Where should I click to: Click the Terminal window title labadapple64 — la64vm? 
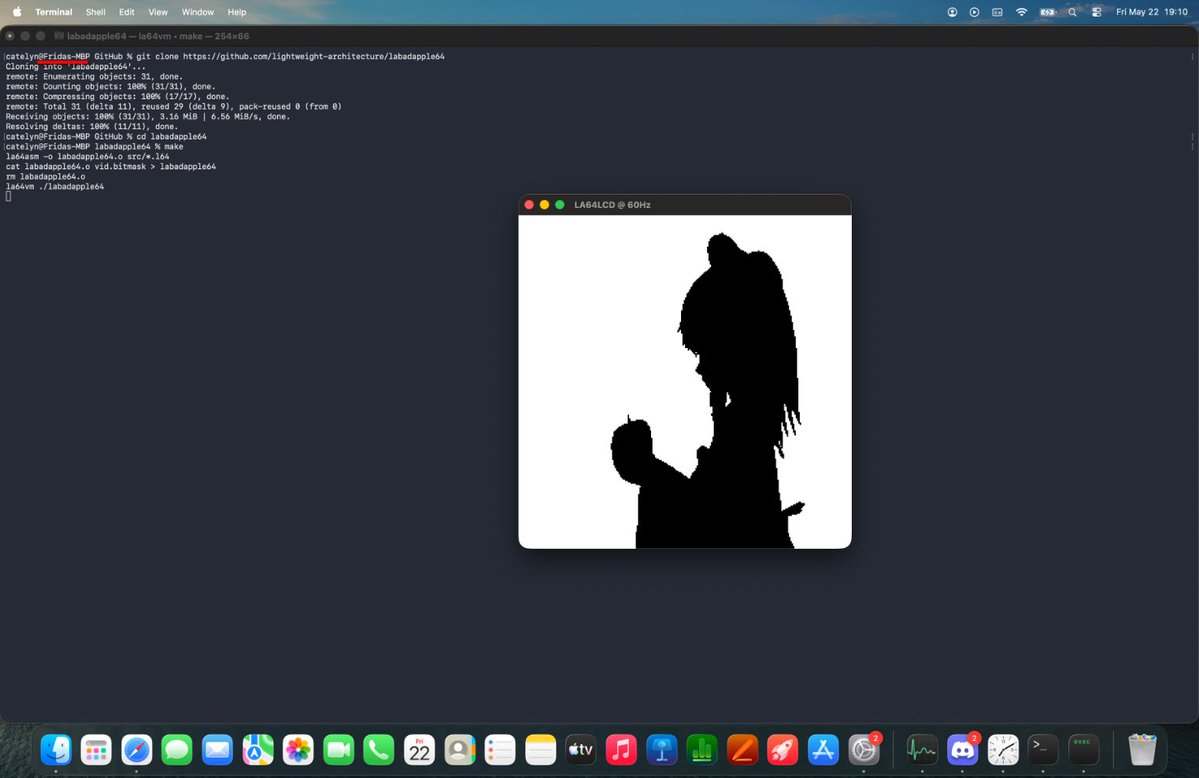158,36
